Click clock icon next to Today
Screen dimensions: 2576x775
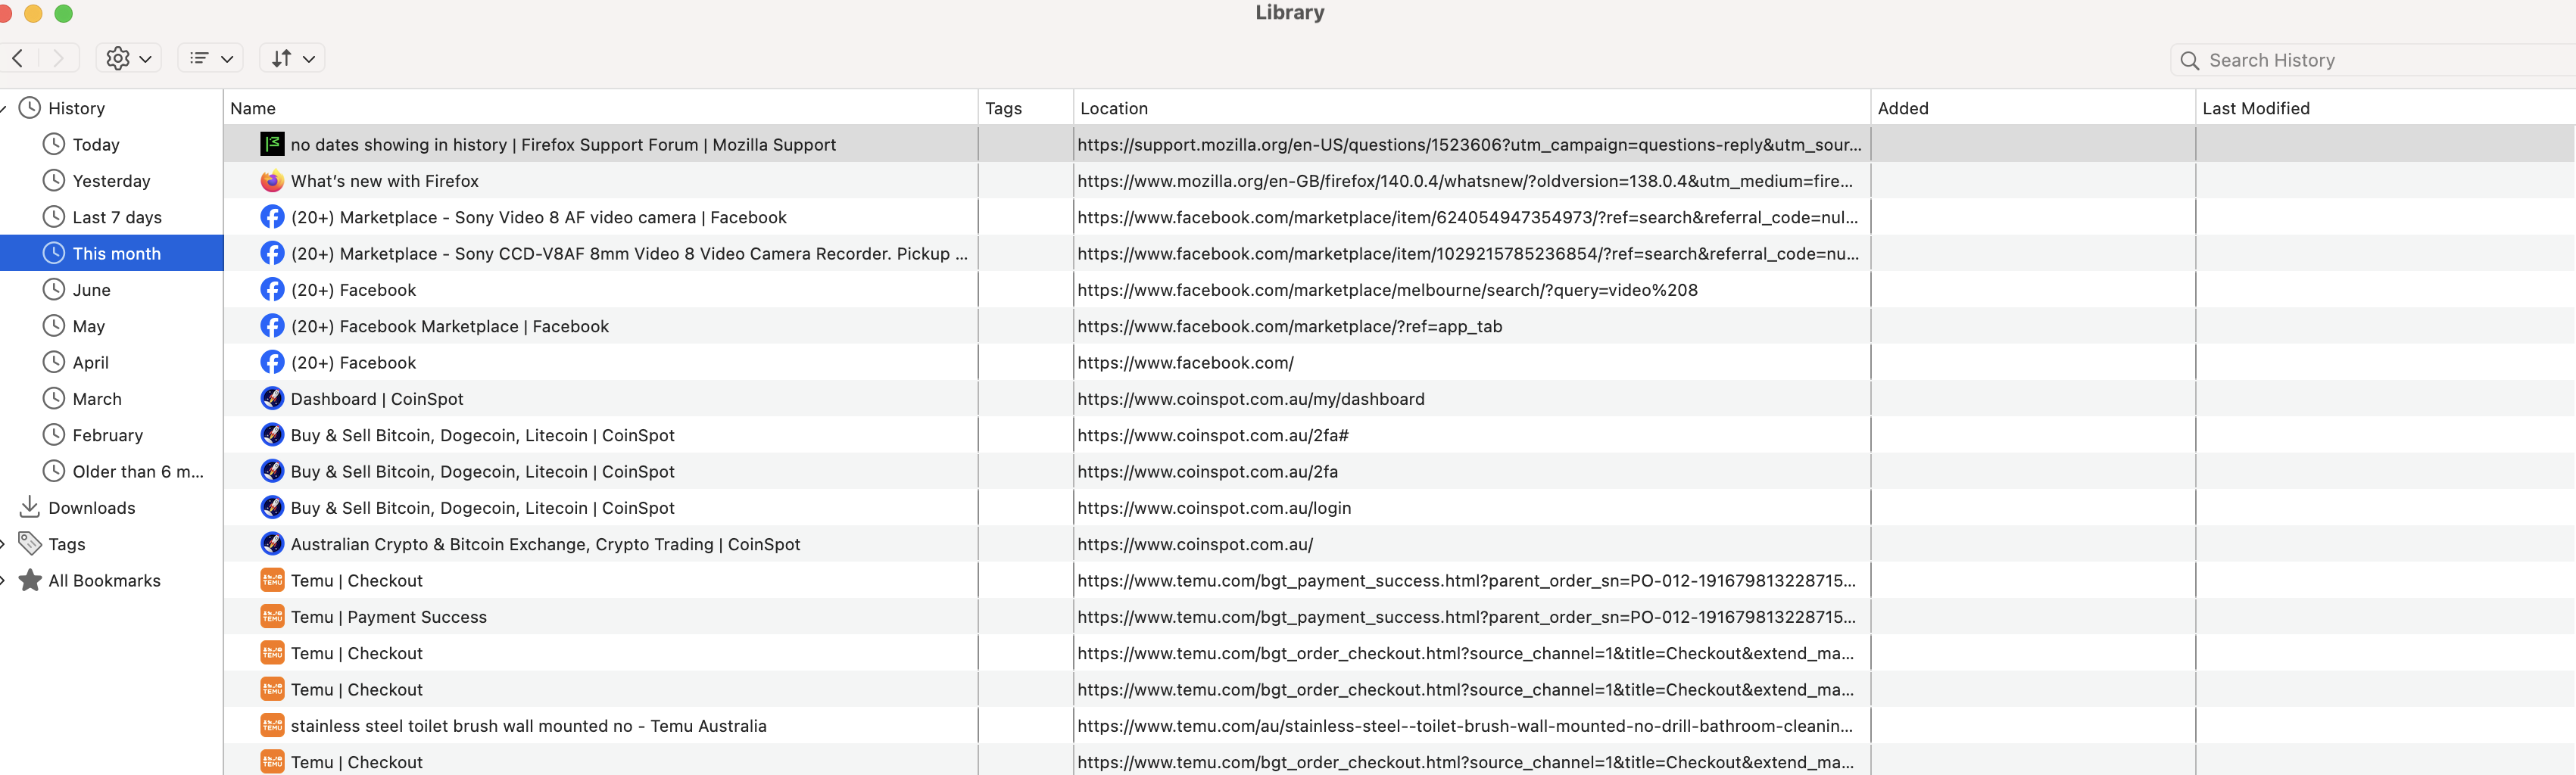click(54, 144)
